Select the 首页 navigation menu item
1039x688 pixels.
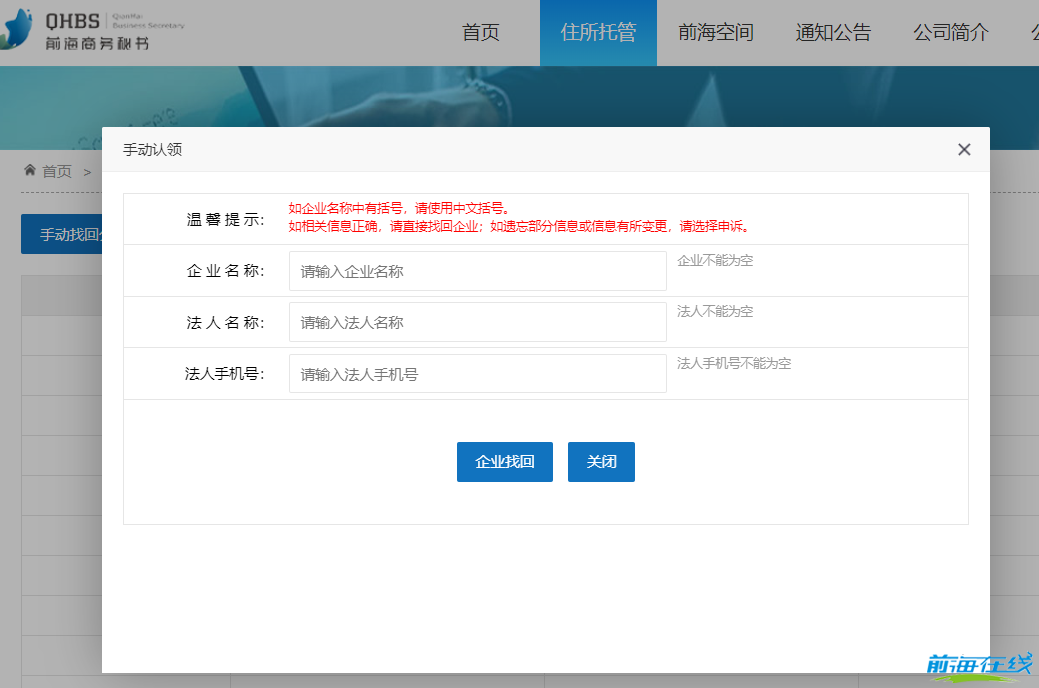click(481, 32)
